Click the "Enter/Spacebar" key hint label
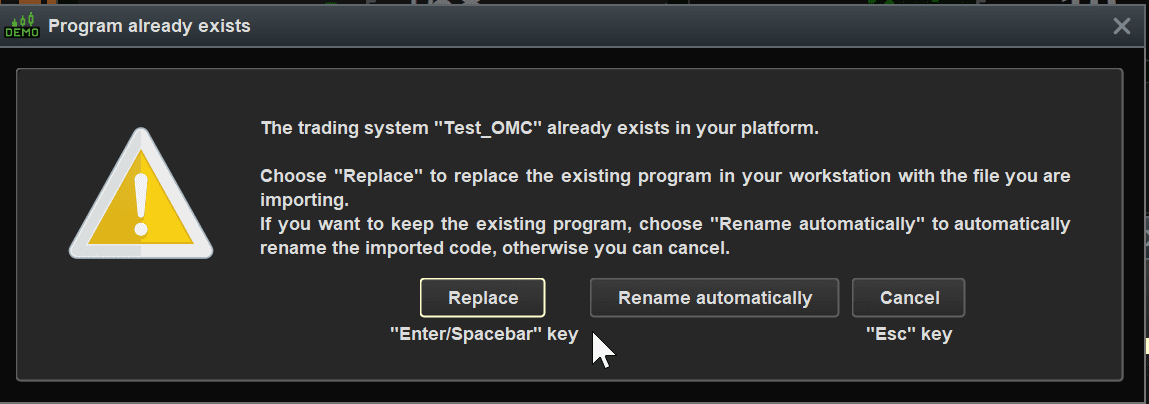The width and height of the screenshot is (1149, 404). coord(483,335)
